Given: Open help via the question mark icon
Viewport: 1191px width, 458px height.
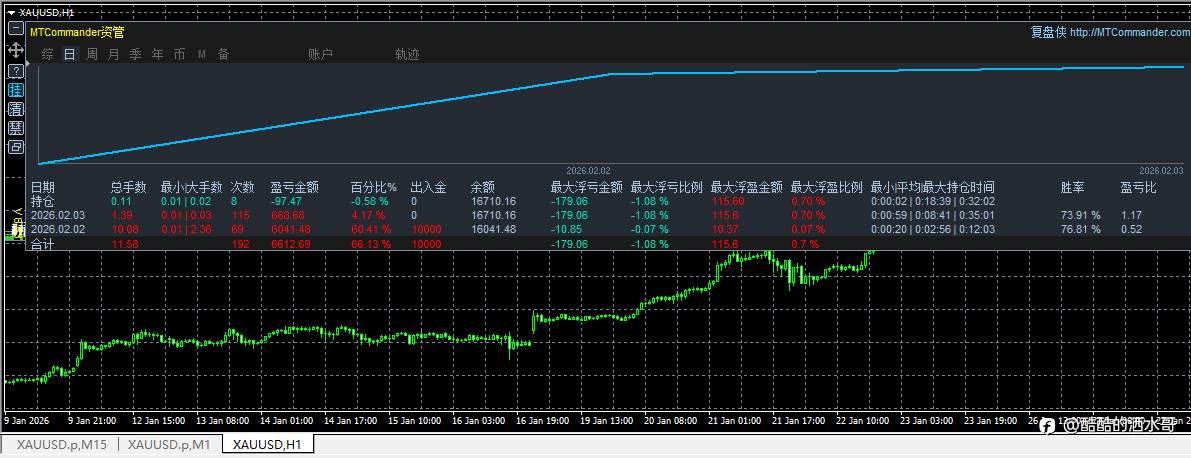Looking at the screenshot, I should click(x=15, y=71).
